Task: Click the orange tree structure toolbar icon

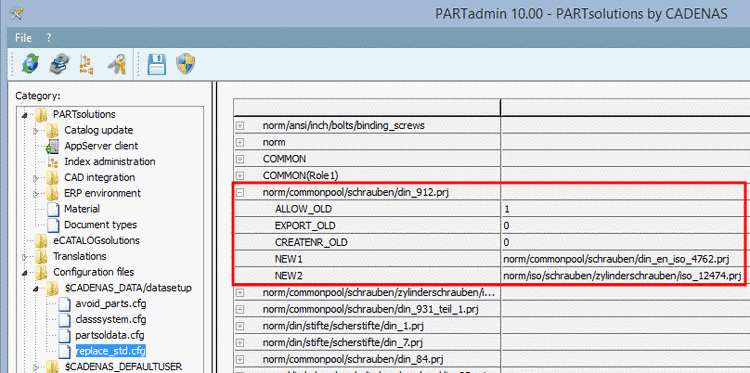Action: pos(87,64)
